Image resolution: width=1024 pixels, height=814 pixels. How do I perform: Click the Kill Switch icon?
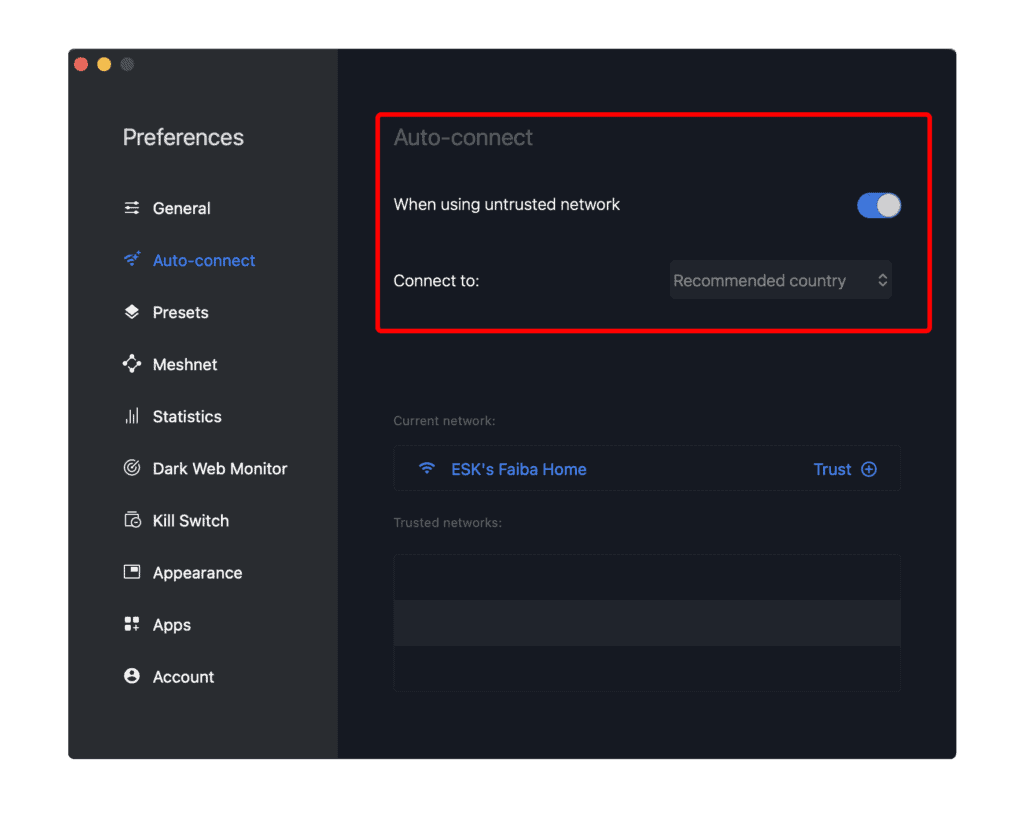pos(133,520)
